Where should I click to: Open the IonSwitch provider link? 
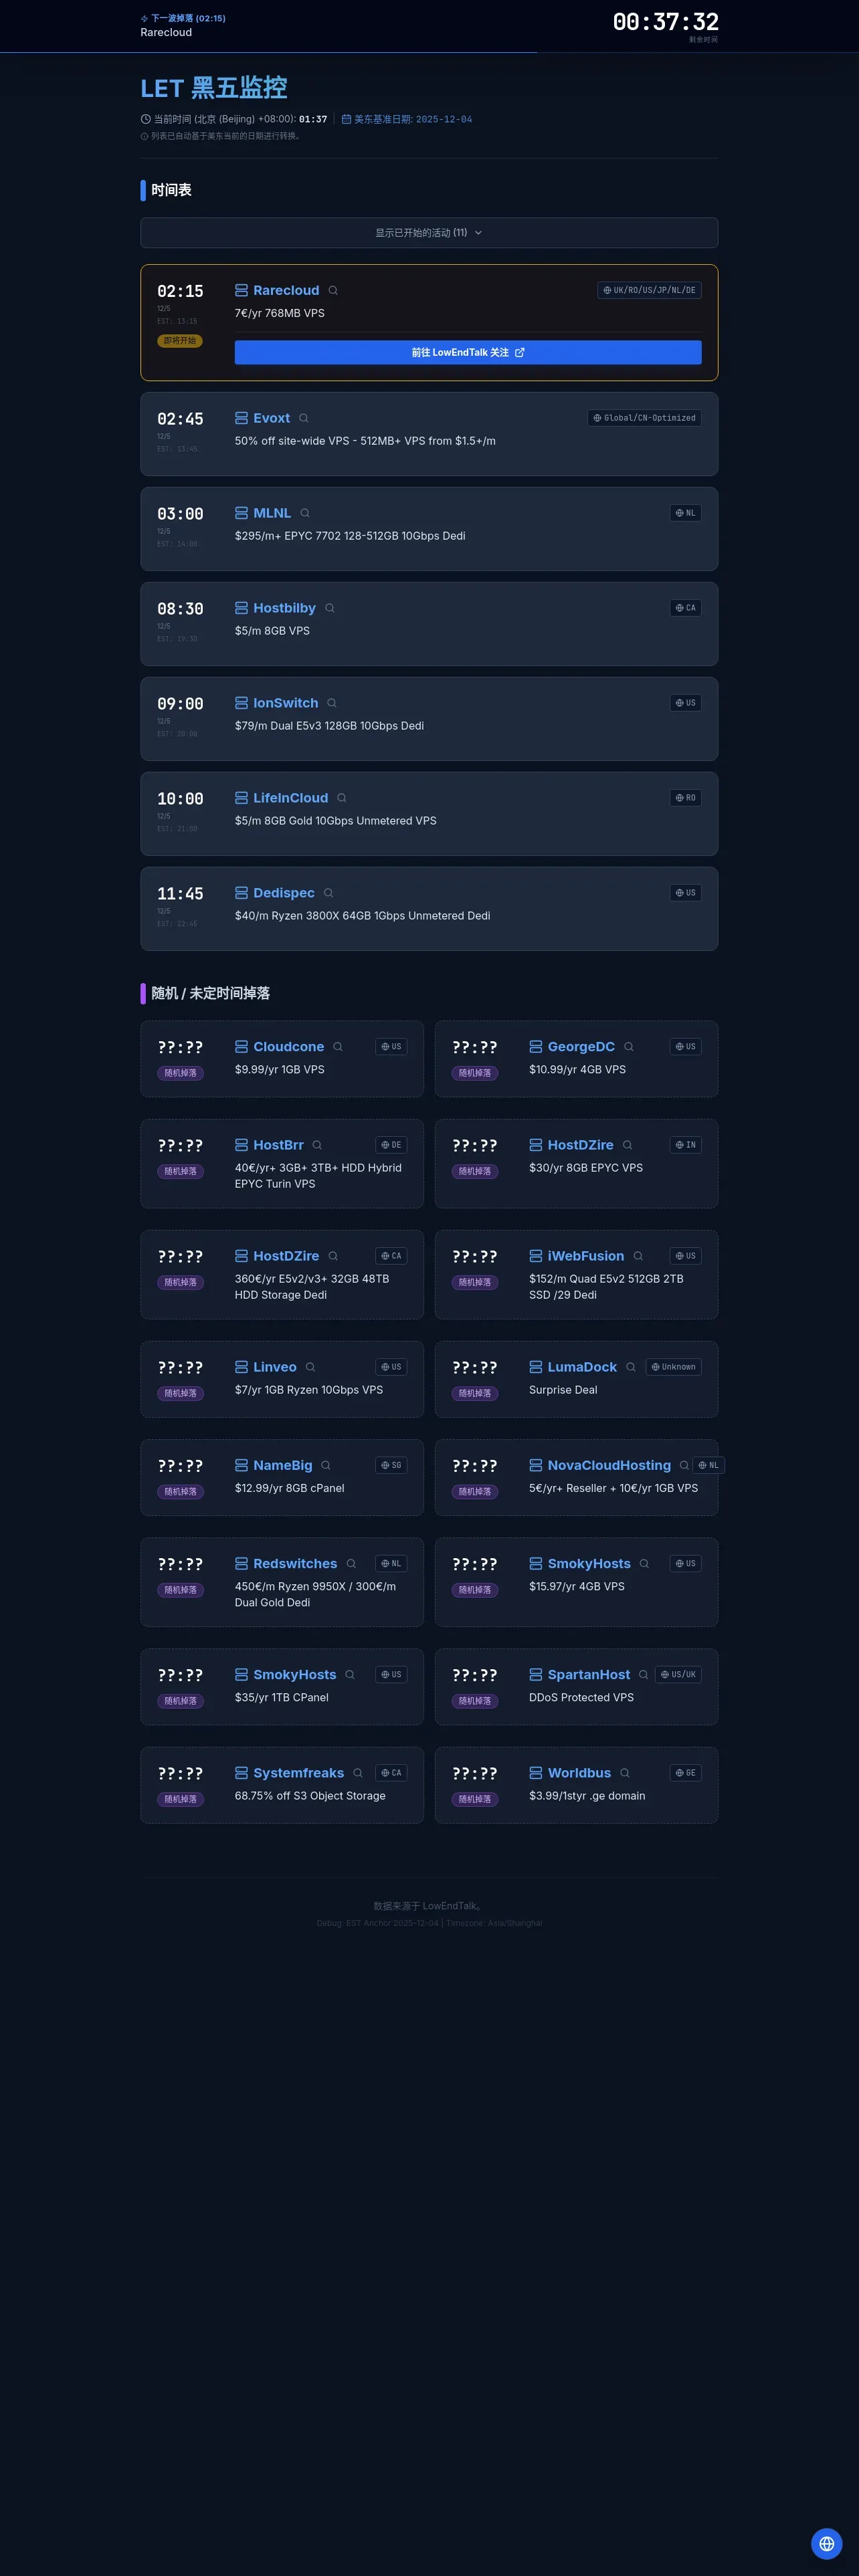click(285, 703)
